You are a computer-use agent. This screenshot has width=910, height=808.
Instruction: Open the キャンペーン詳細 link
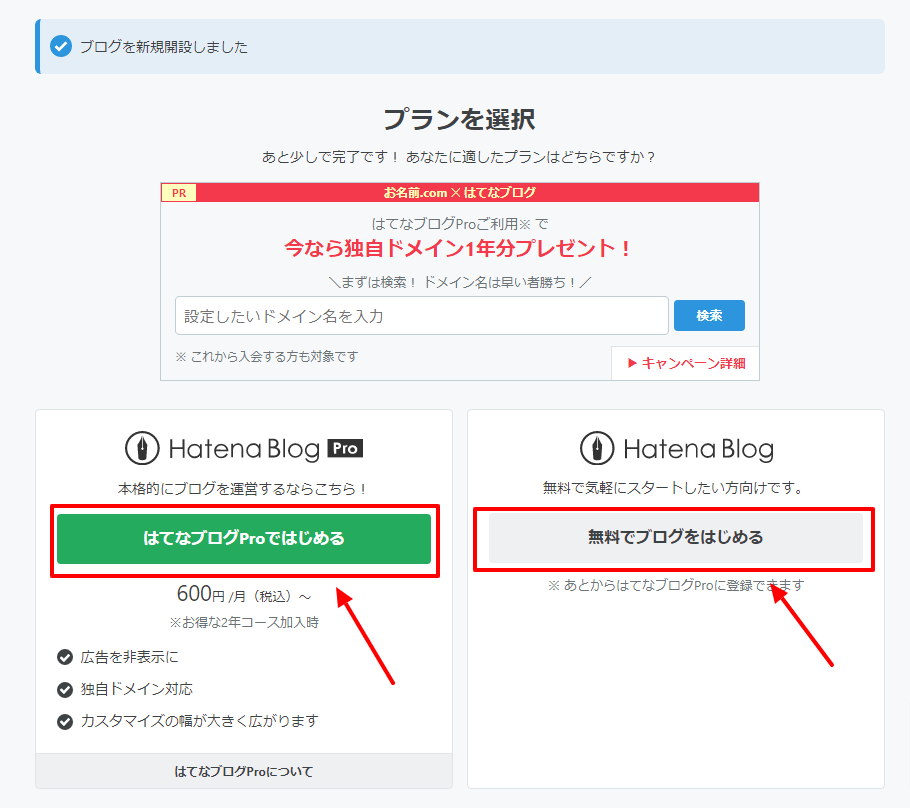tap(687, 363)
